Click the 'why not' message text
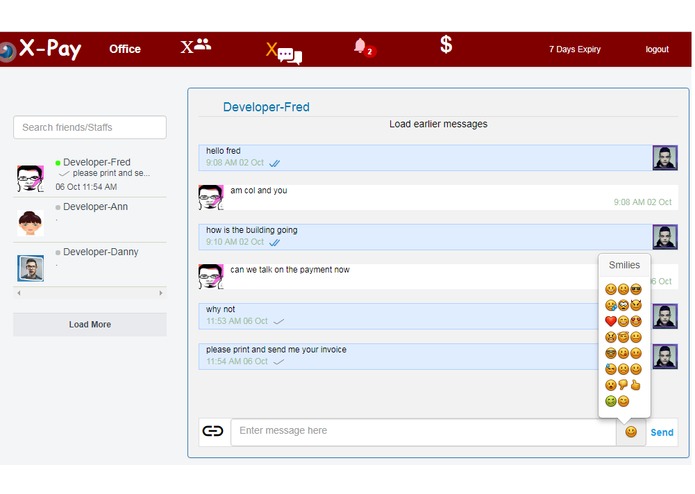The image size is (695, 494). [220, 309]
